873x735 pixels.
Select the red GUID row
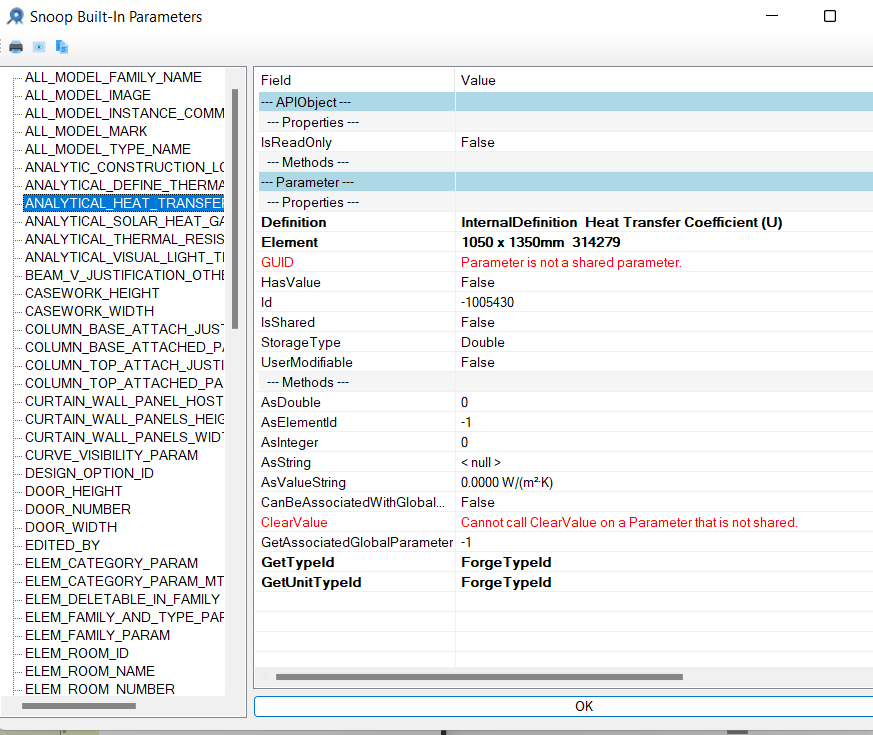(566, 262)
